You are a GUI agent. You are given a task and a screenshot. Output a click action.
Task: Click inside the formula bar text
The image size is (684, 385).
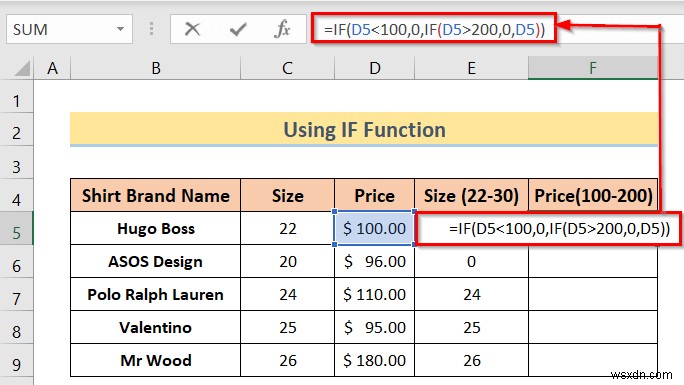434,29
